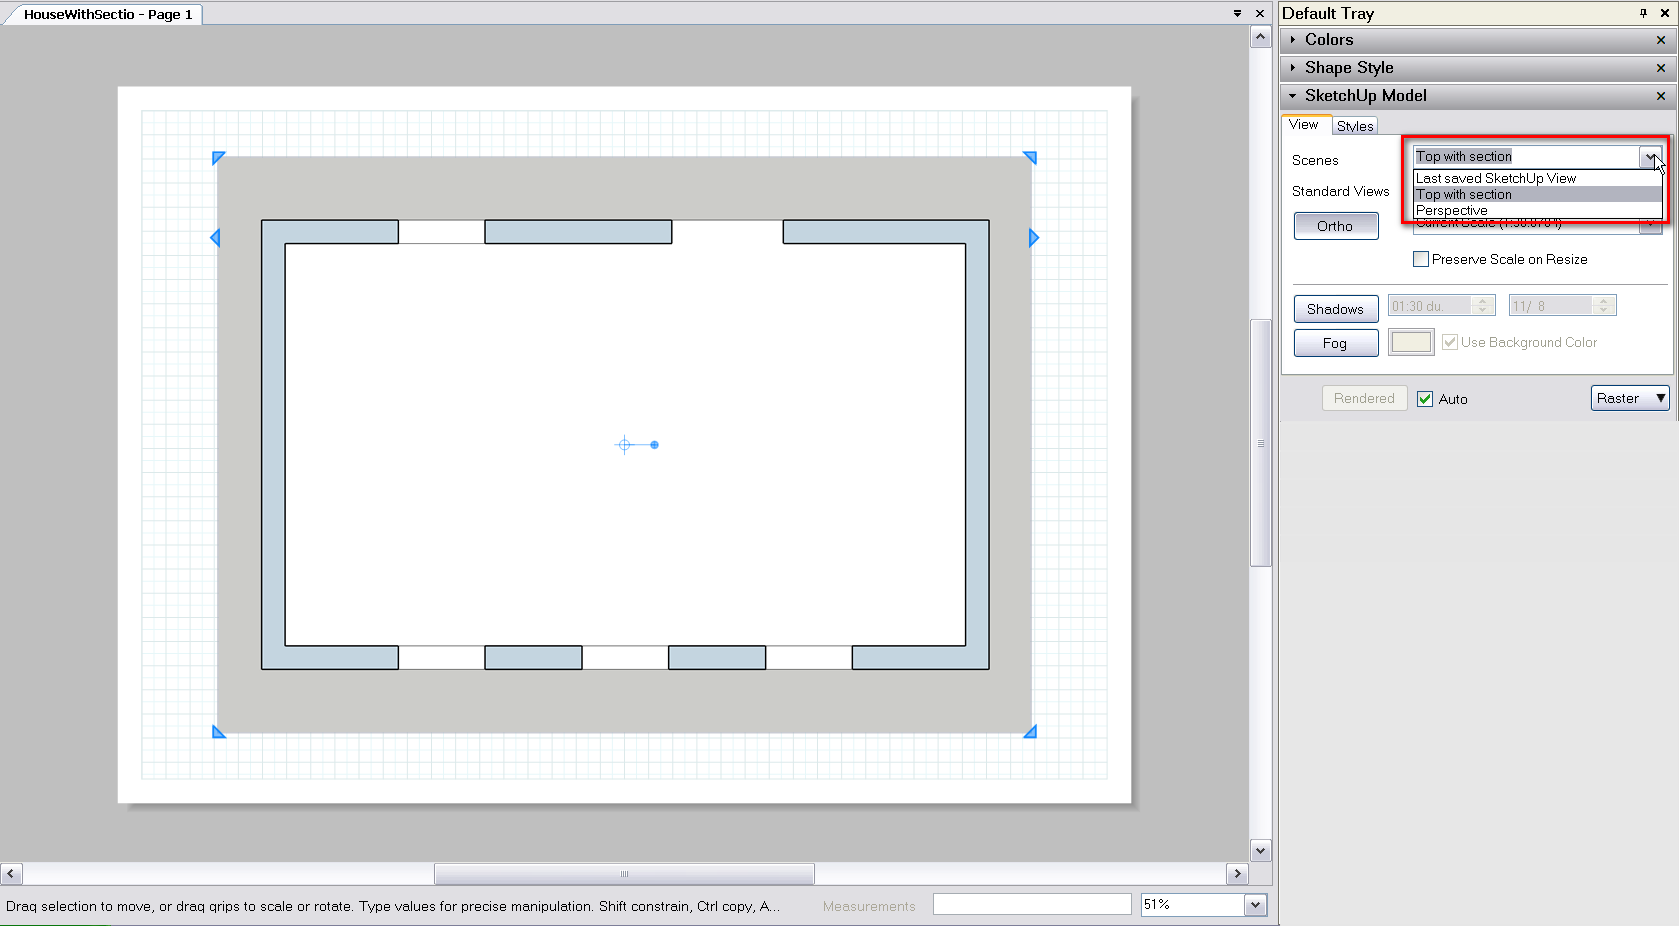Click the Rendered button
Image resolution: width=1679 pixels, height=926 pixels.
click(x=1364, y=398)
